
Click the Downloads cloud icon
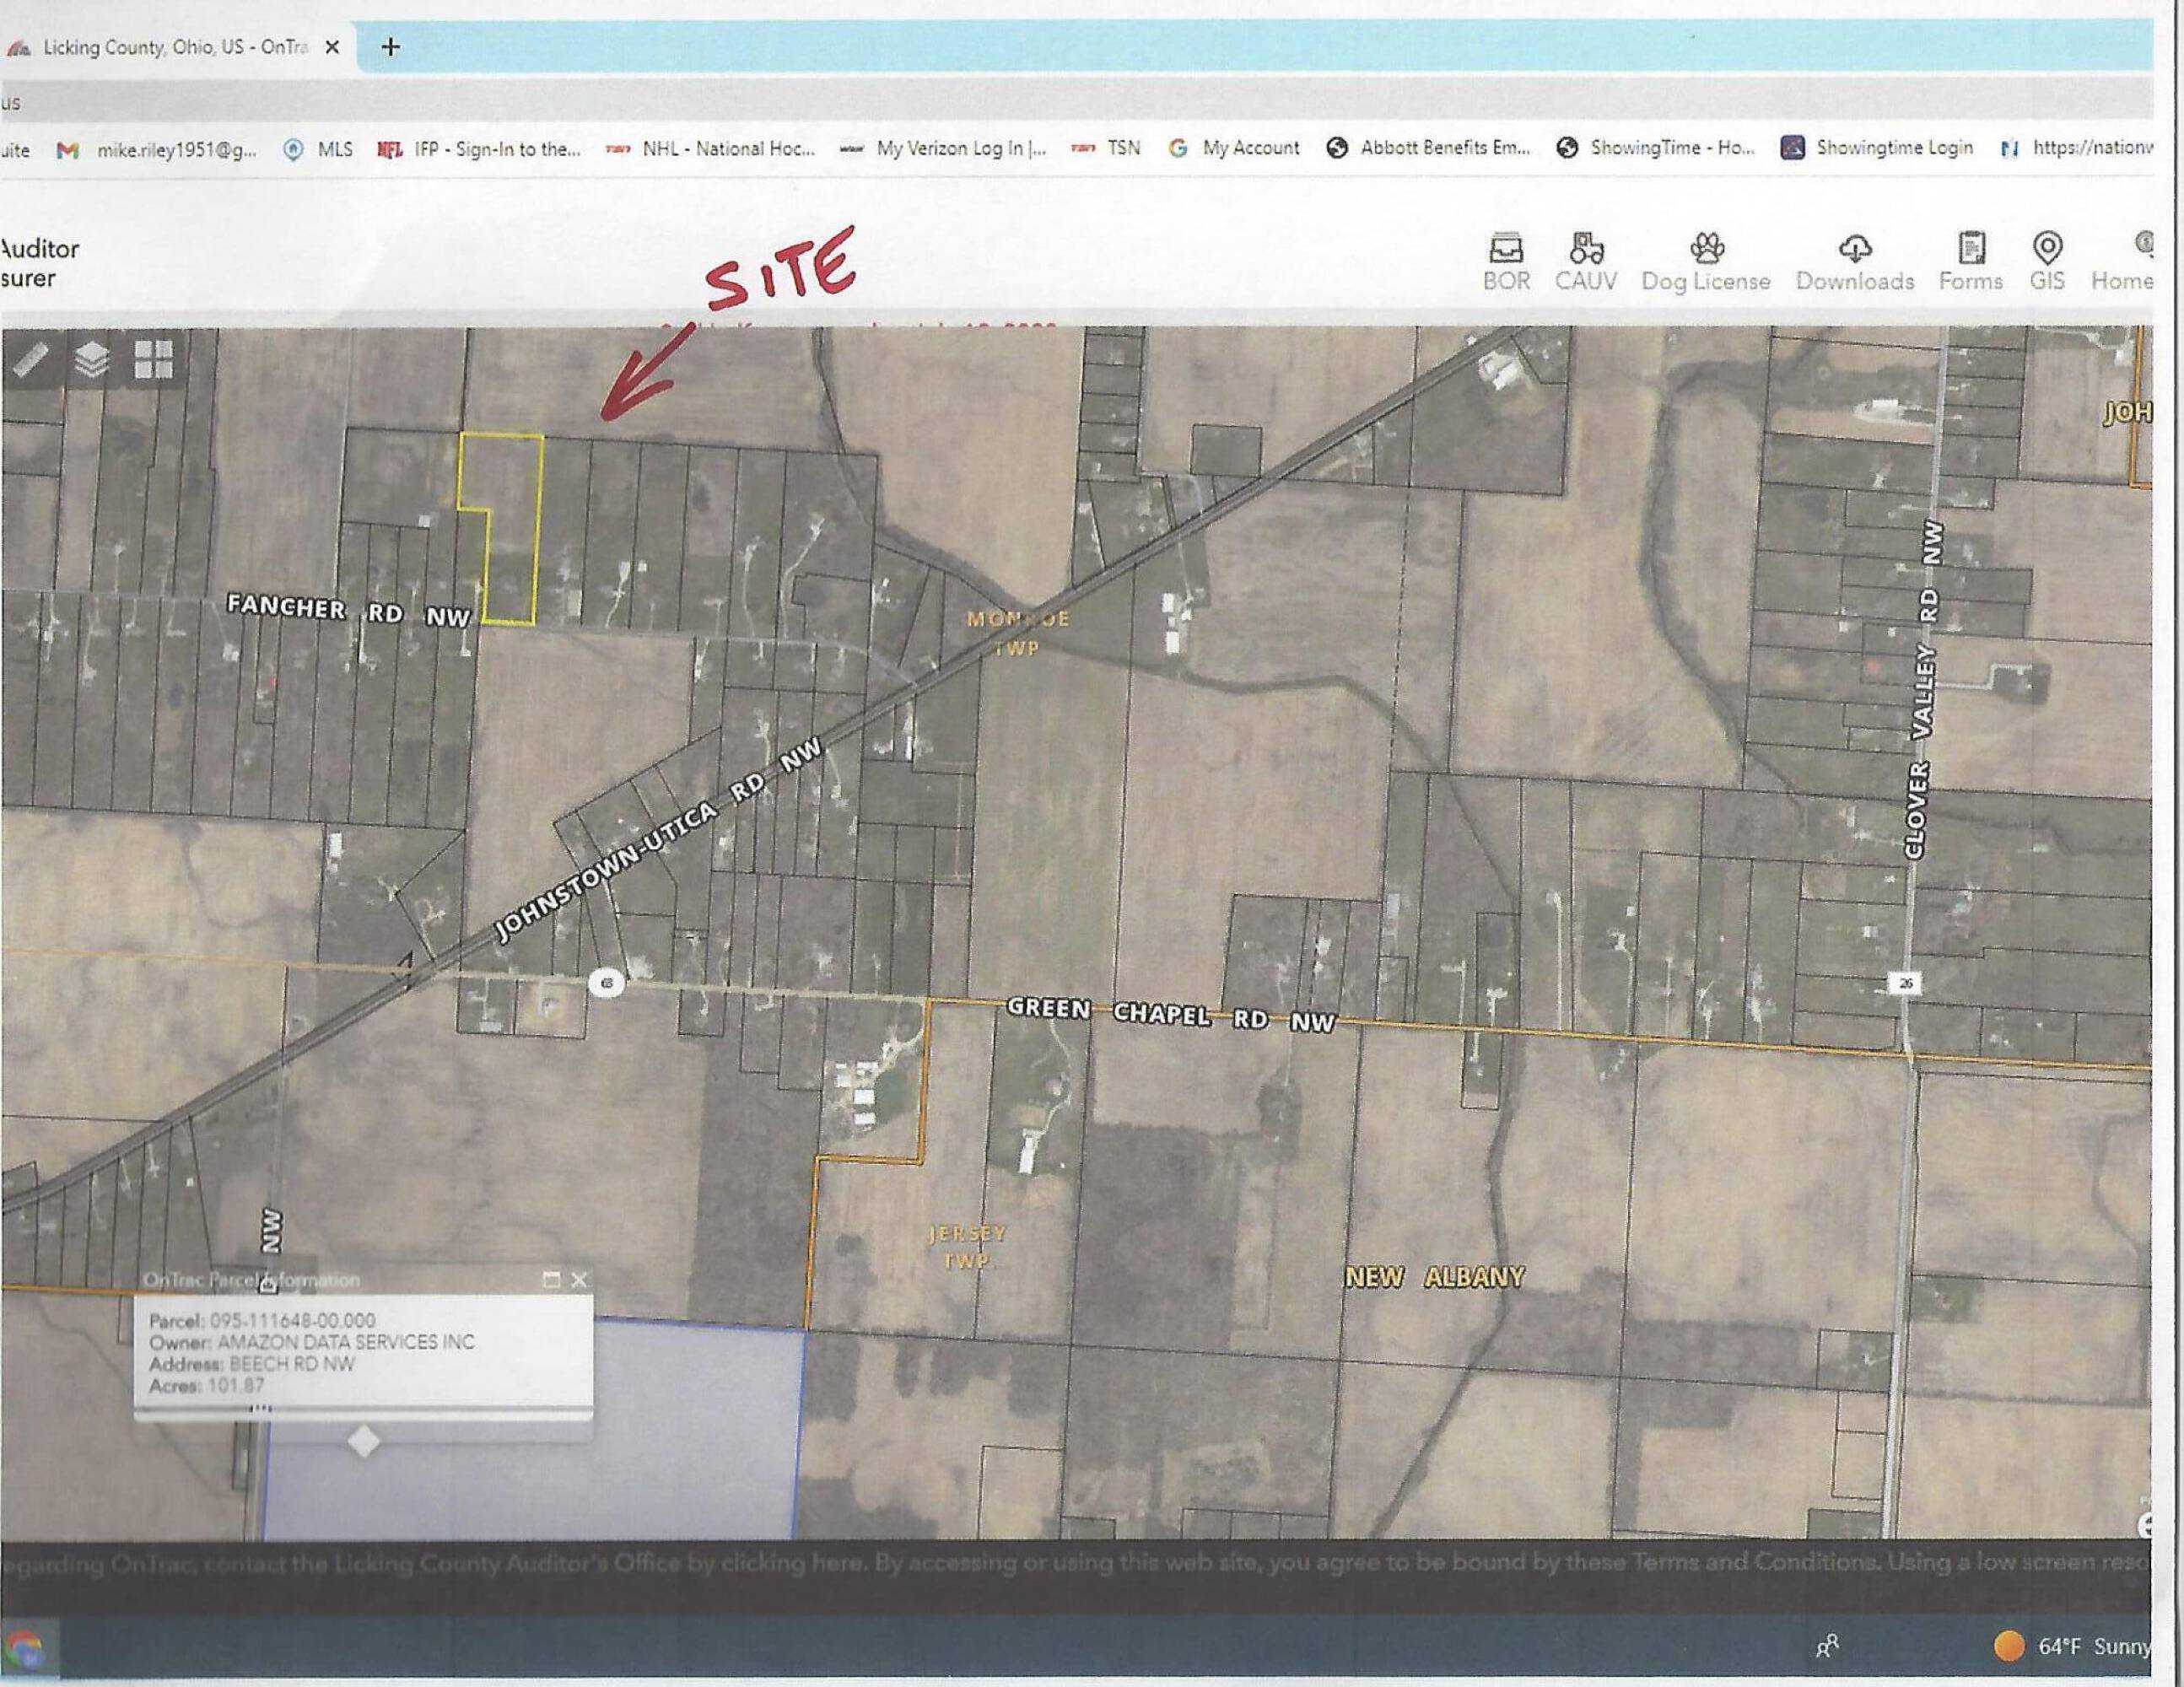coord(1855,248)
